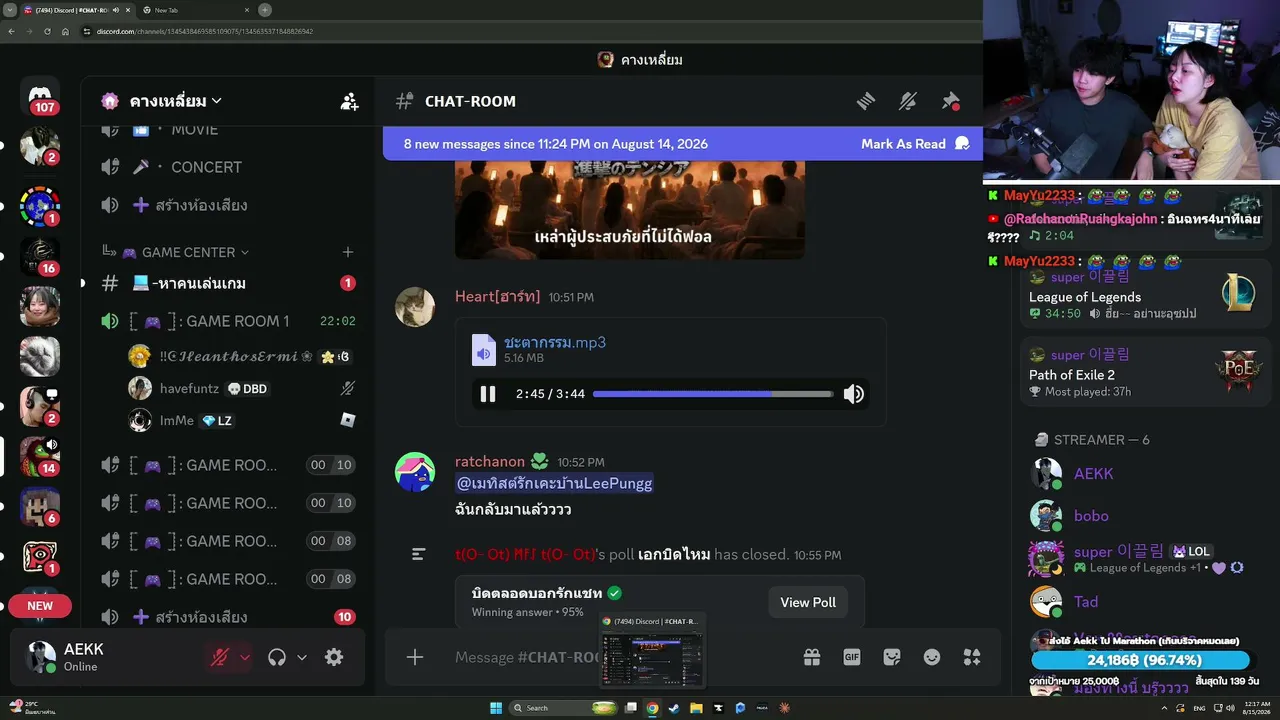This screenshot has width=1280, height=720.
Task: Pause the ชะตากรรม.mp3 audio playback
Action: (488, 394)
